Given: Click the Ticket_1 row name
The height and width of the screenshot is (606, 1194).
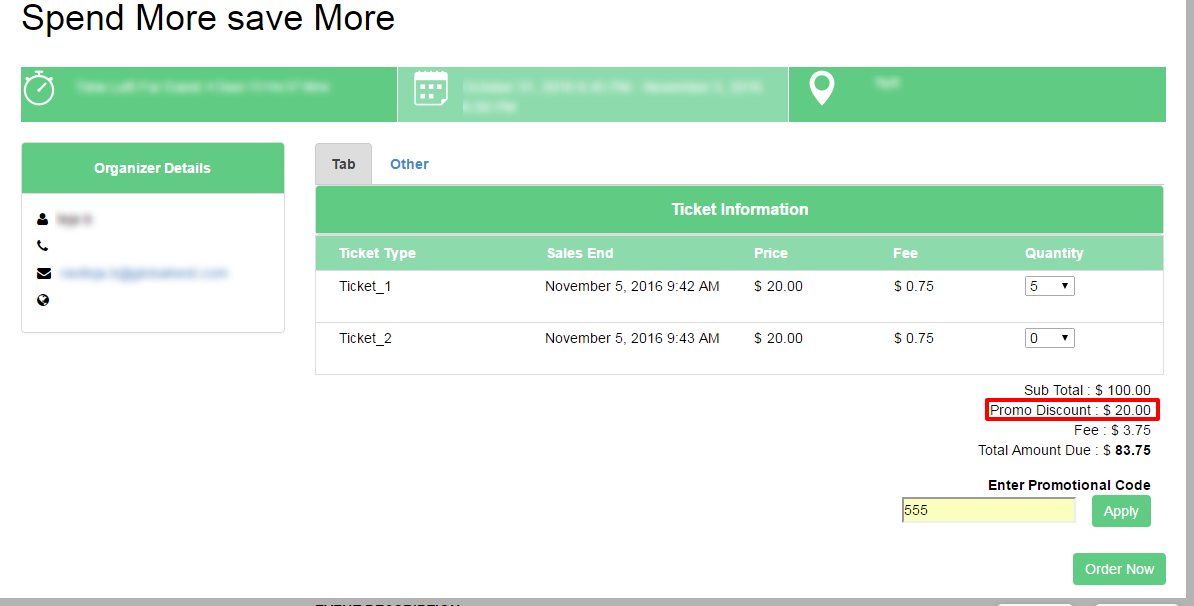Looking at the screenshot, I should 365,286.
